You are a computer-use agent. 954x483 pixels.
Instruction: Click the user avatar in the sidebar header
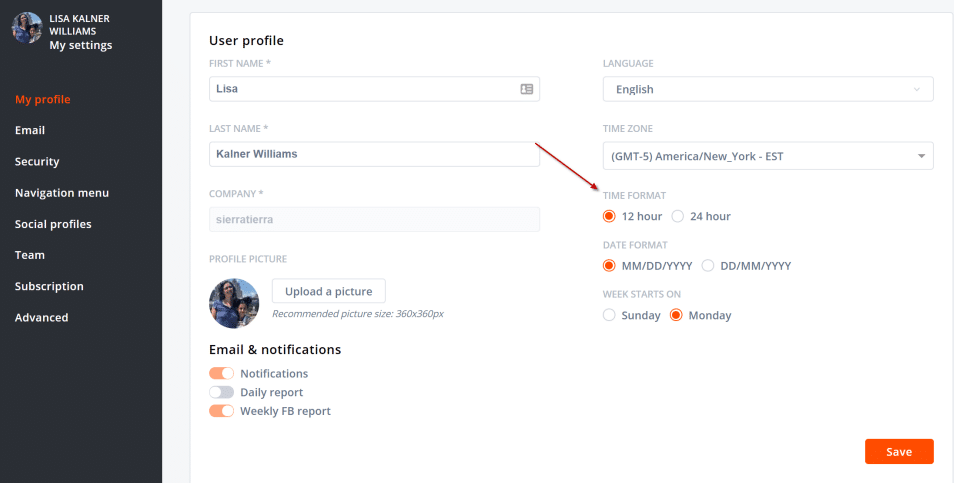click(27, 28)
